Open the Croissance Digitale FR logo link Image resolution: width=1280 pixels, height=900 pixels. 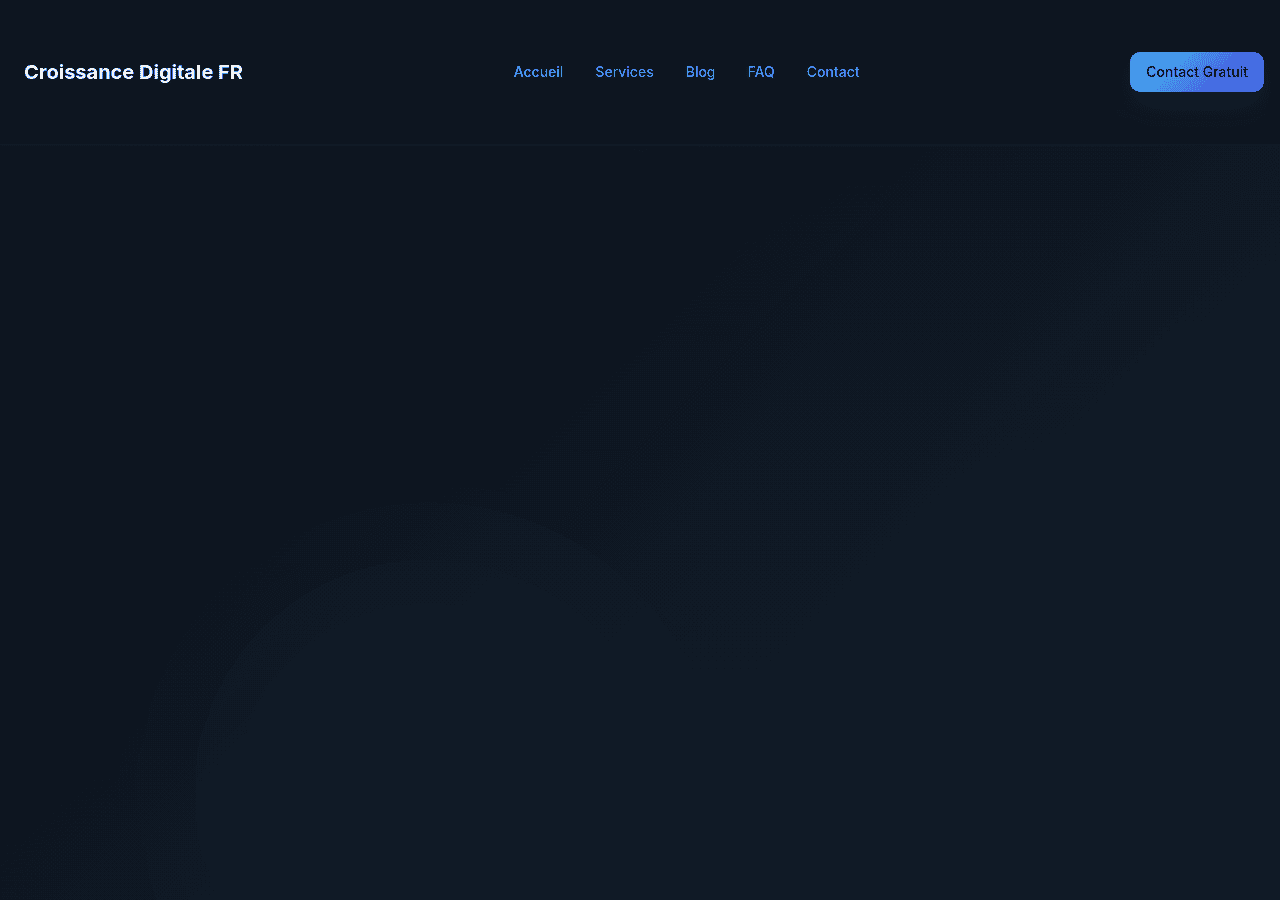click(x=133, y=72)
